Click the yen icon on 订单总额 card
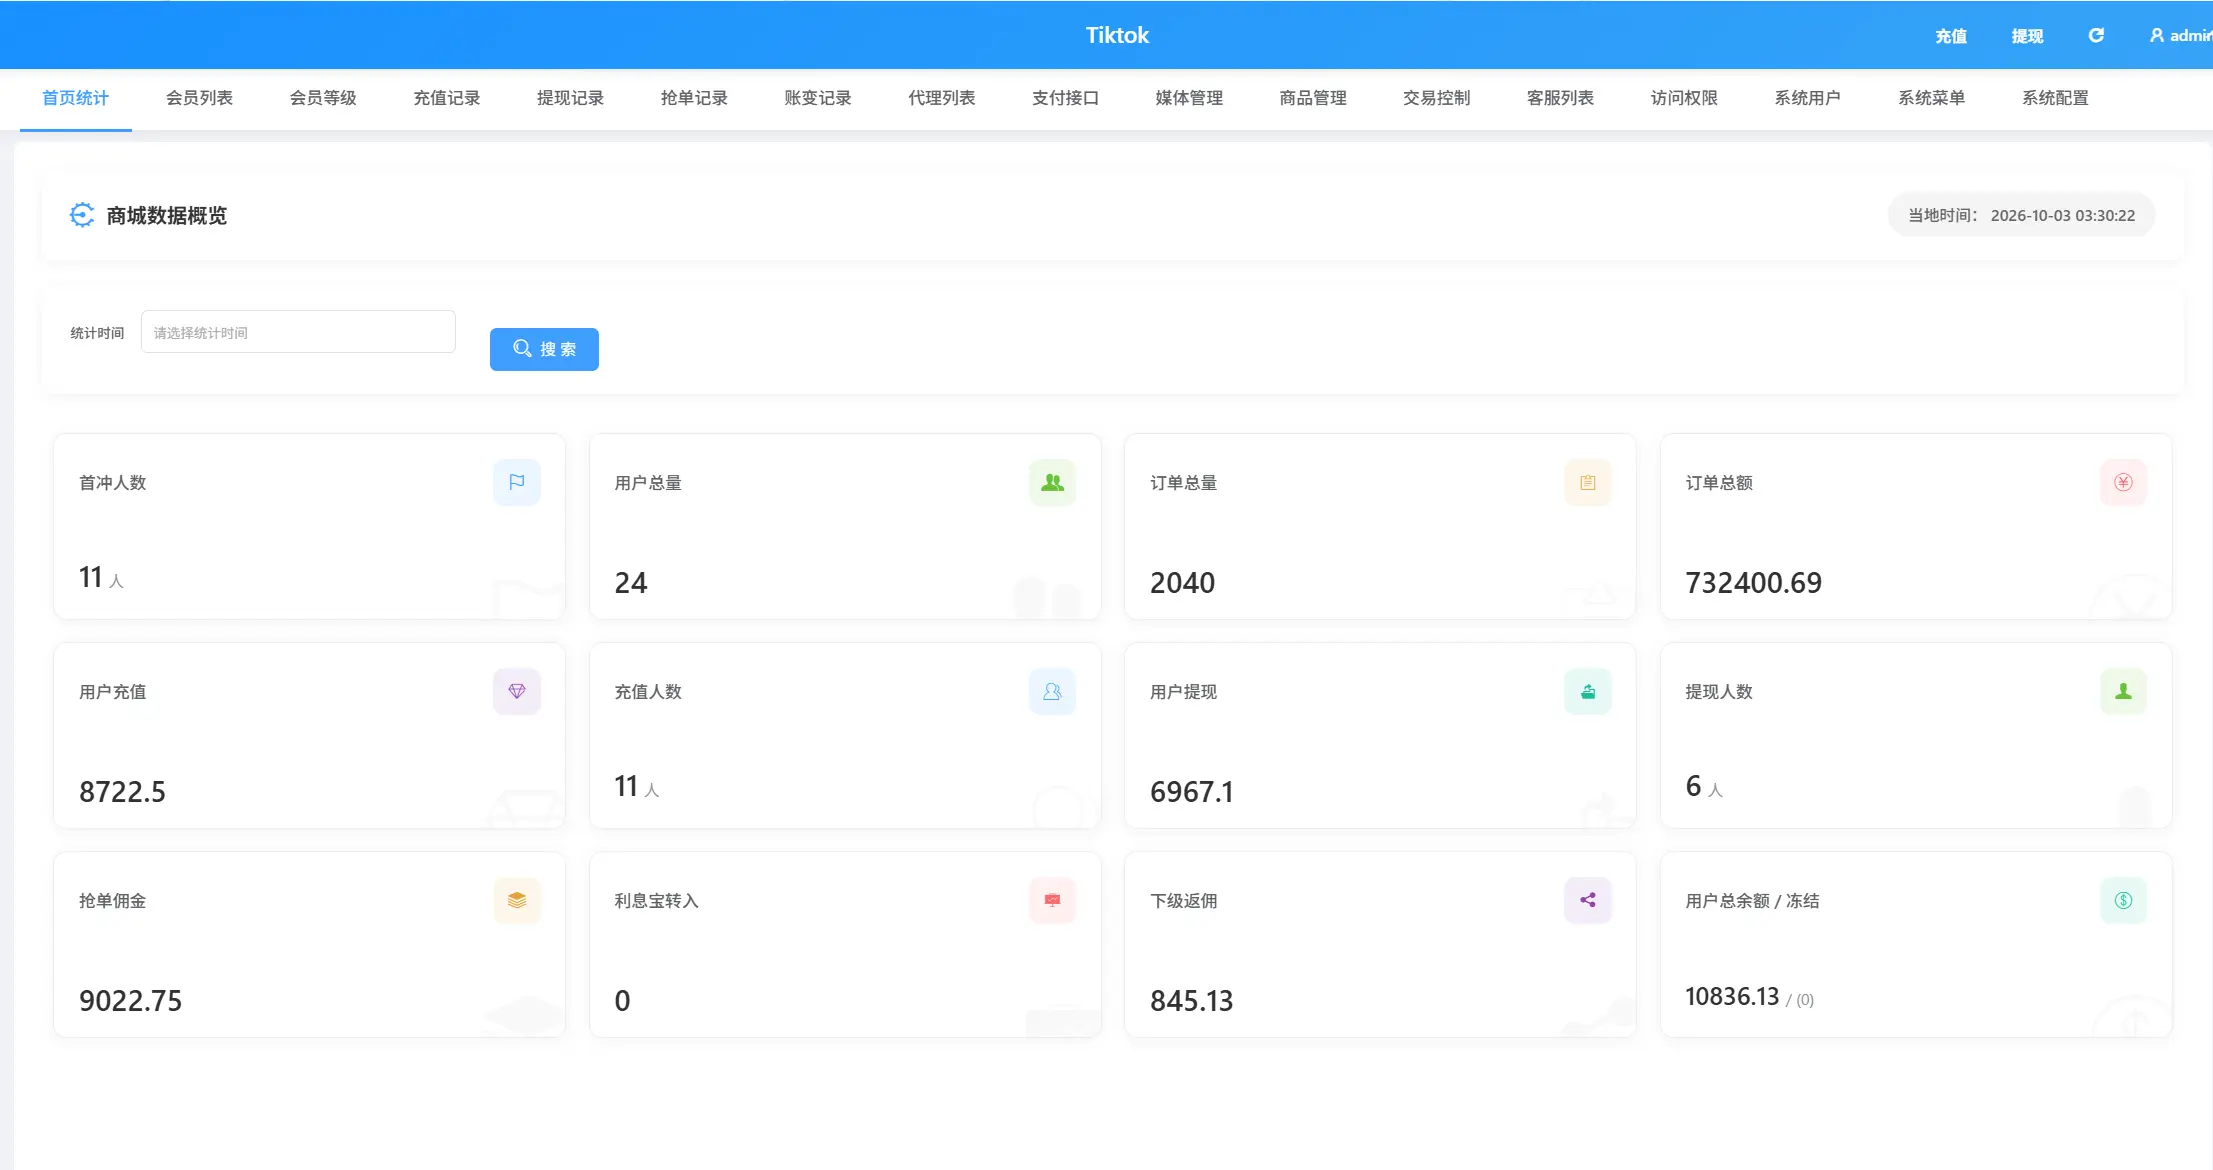The image size is (2213, 1170). coord(2123,482)
